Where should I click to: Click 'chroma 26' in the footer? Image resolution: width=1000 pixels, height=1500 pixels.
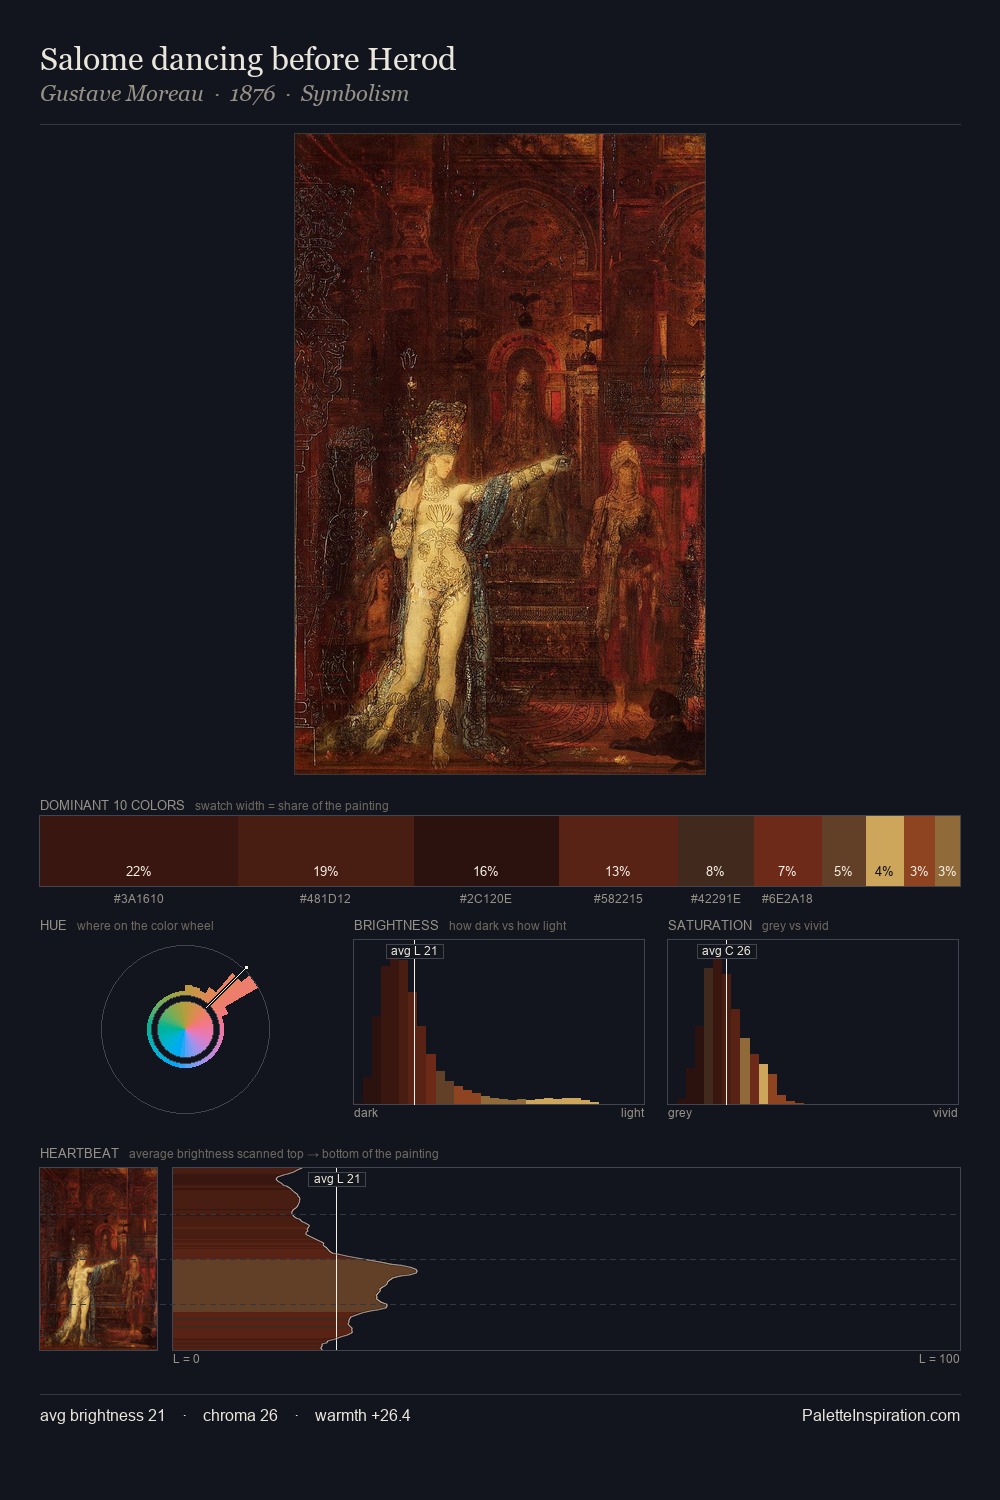[x=240, y=1416]
